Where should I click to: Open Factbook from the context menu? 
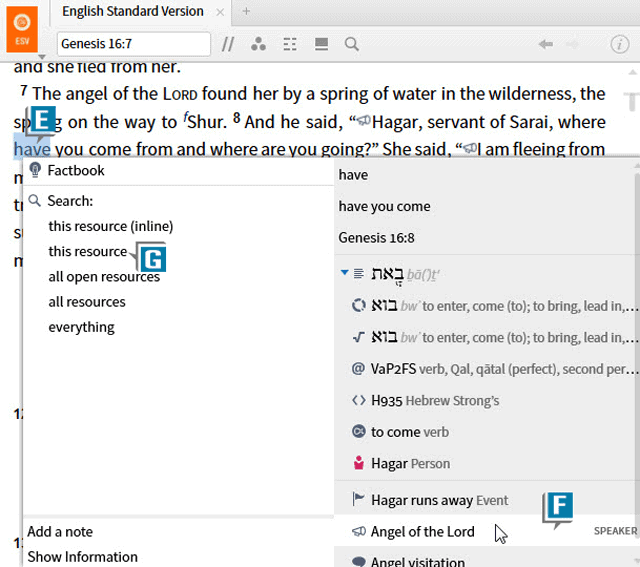(76, 171)
